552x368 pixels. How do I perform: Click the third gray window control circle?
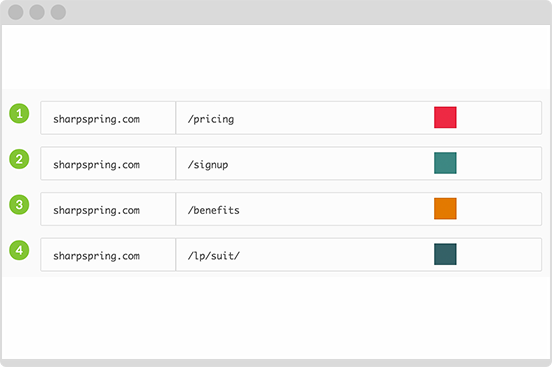coord(58,12)
